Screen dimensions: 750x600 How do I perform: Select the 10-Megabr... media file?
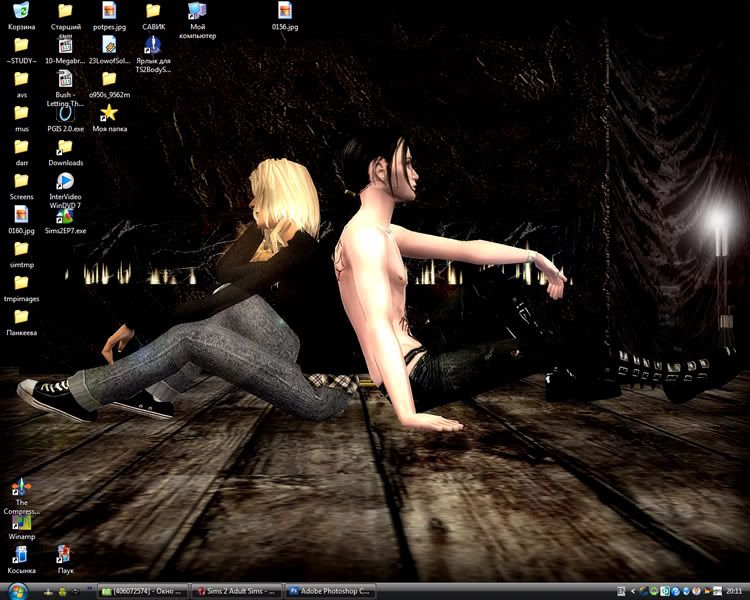(65, 51)
